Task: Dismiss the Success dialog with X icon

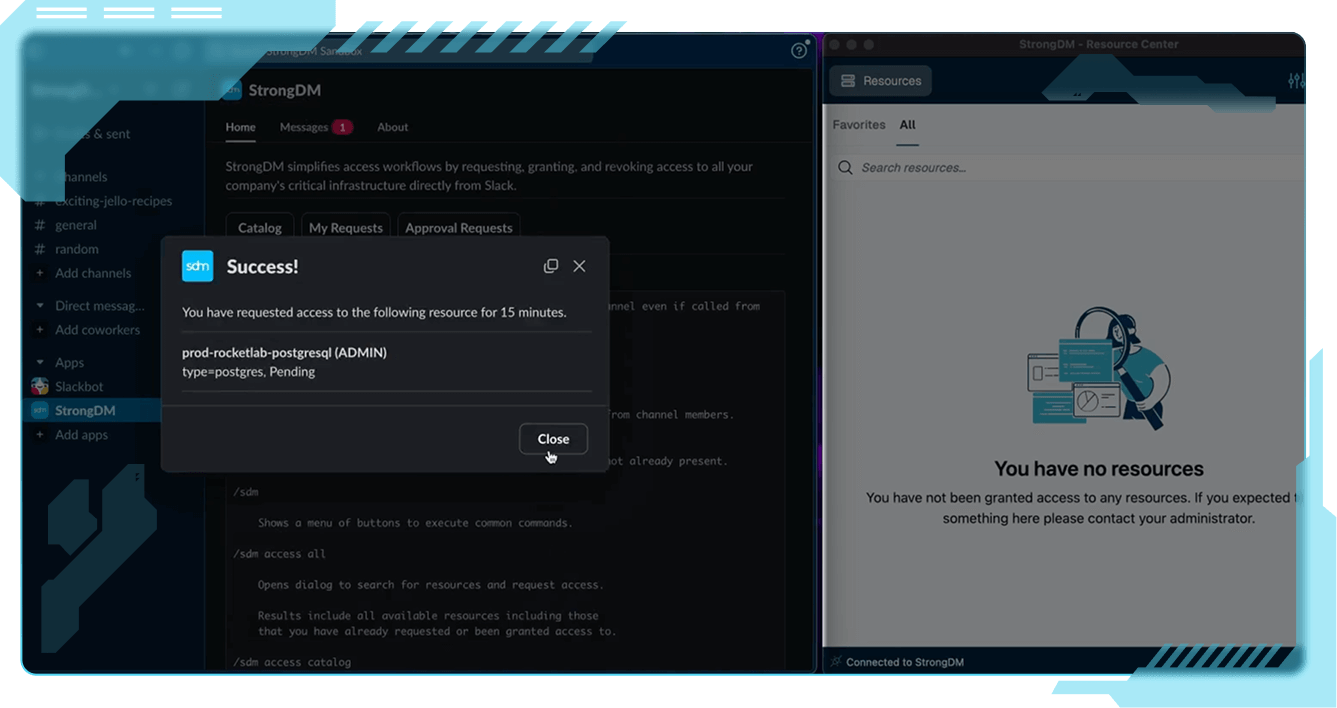Action: coord(579,266)
